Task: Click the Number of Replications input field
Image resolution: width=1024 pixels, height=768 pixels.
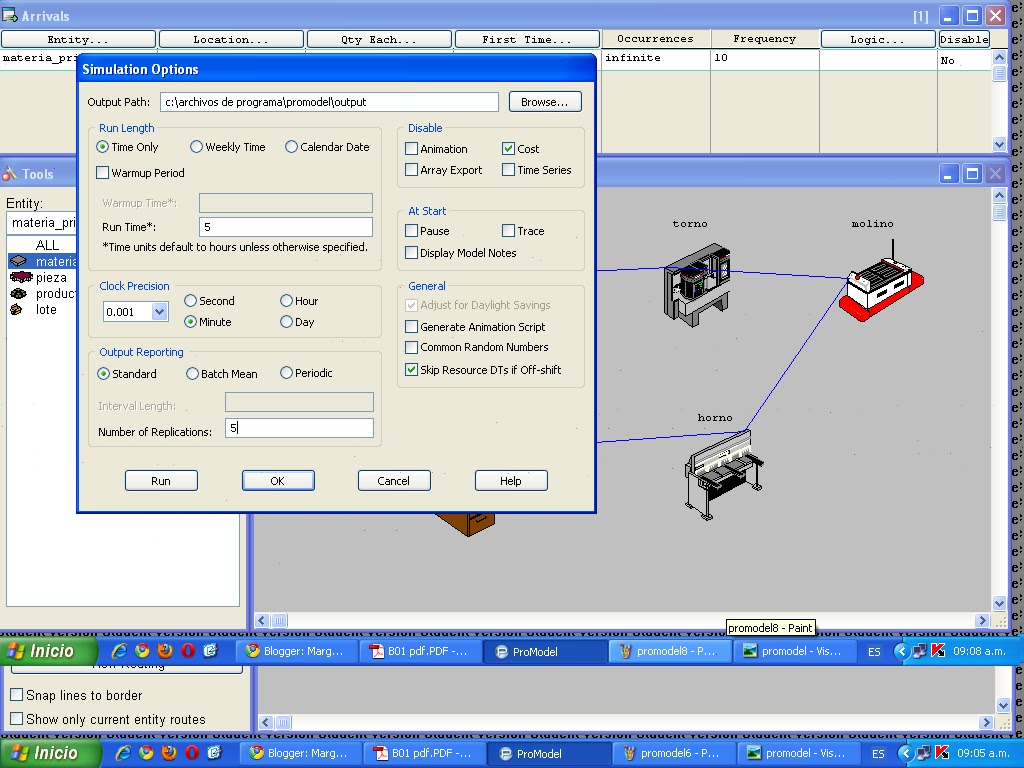Action: pos(299,427)
